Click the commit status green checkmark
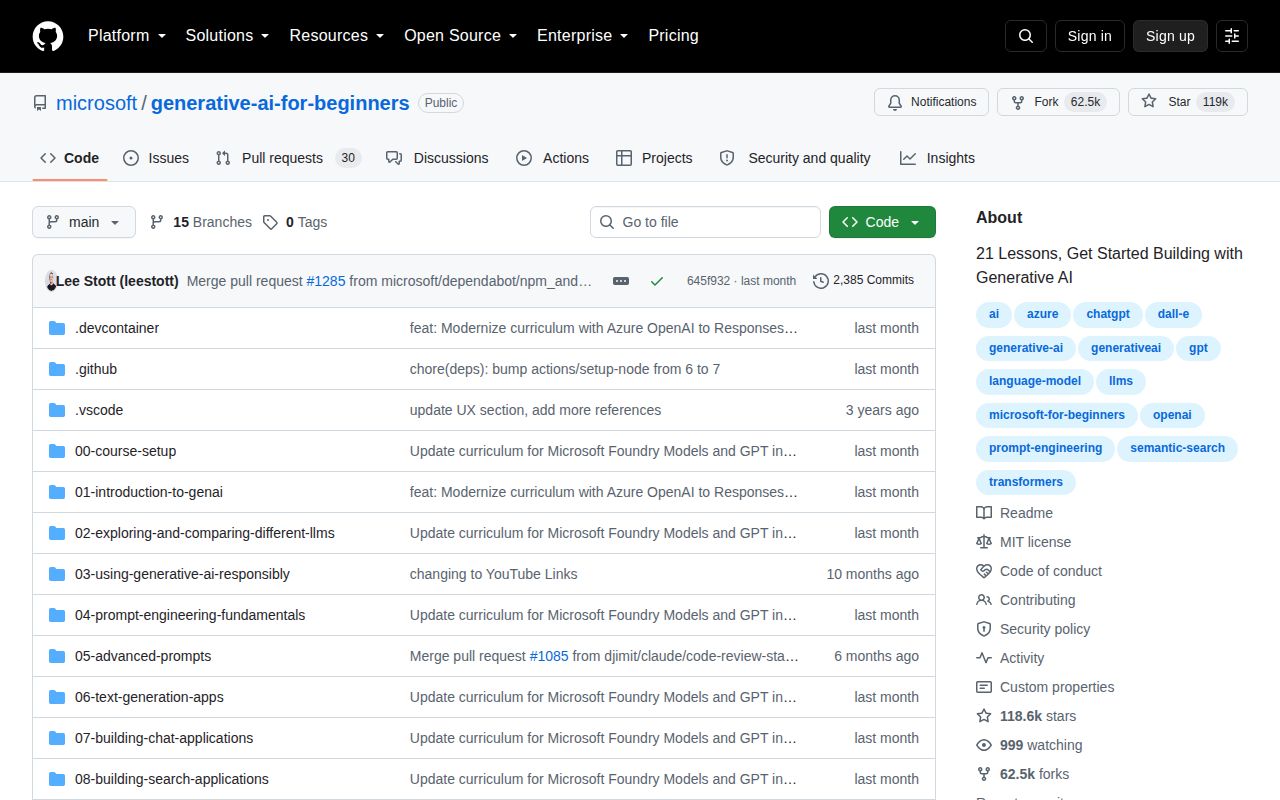This screenshot has height=800, width=1280. (657, 281)
